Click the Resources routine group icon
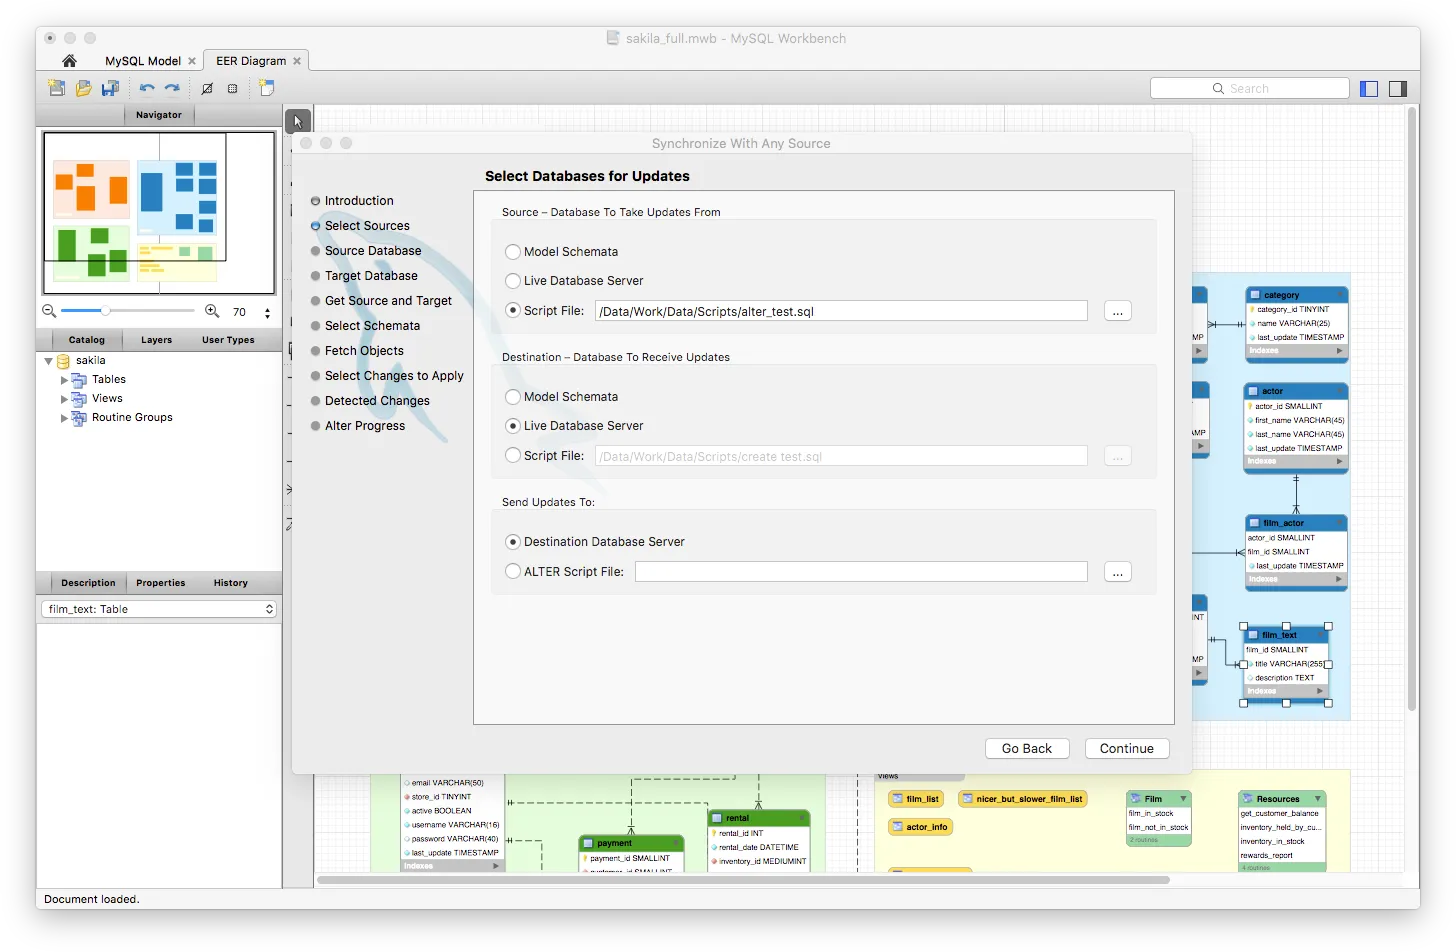Image resolution: width=1456 pixels, height=952 pixels. tap(1248, 799)
